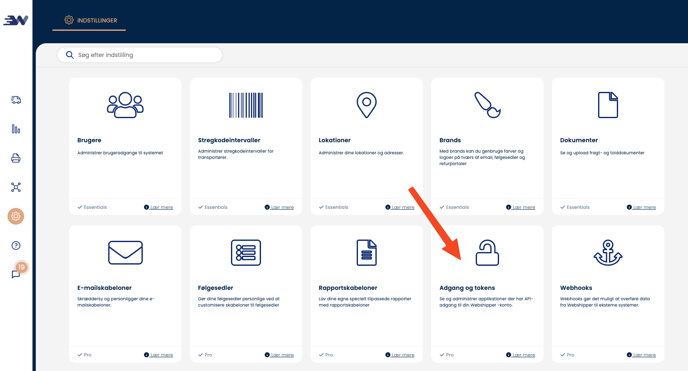
Task: Click the 'E-mailskabeloner' card title
Action: [104, 288]
